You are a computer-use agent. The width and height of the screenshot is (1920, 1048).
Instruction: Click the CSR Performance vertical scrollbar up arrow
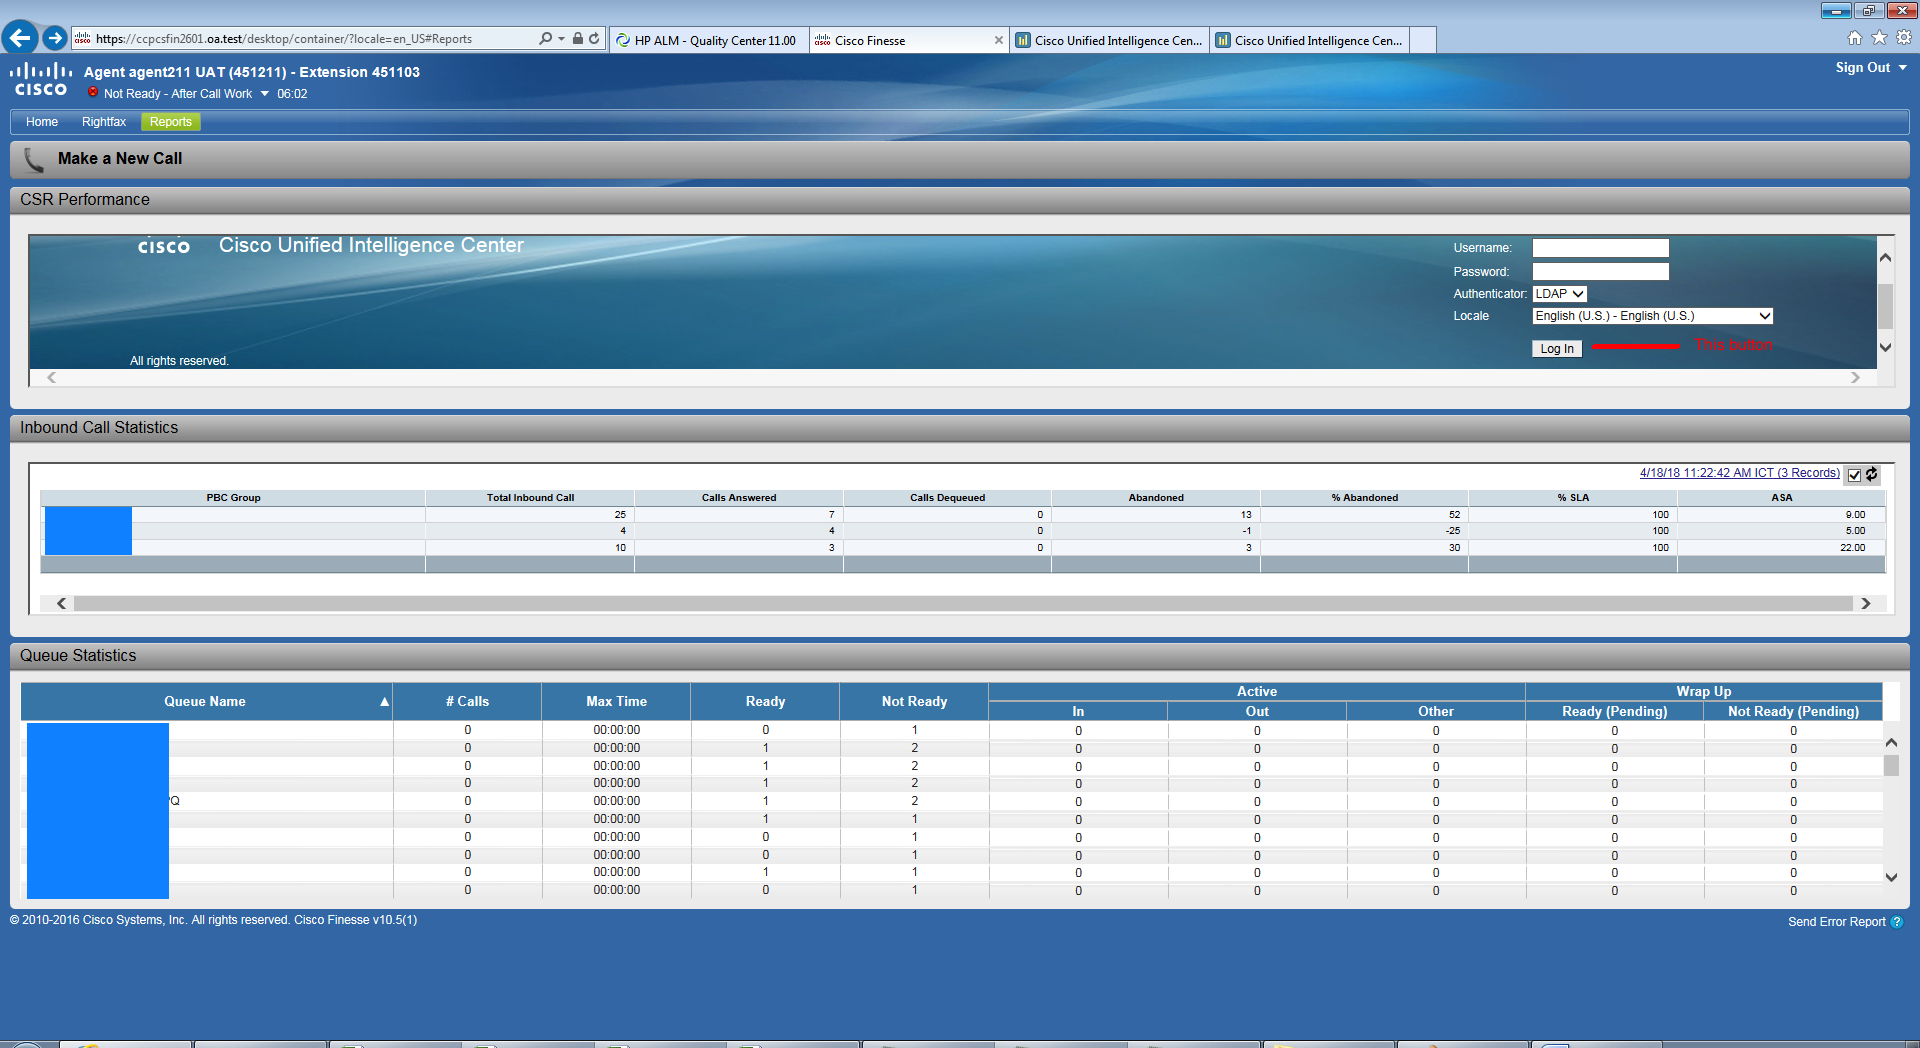pyautogui.click(x=1885, y=258)
